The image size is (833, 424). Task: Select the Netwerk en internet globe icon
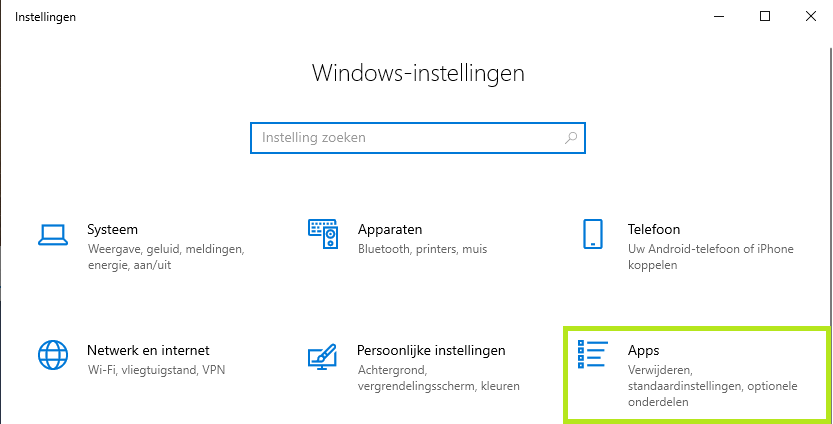pyautogui.click(x=53, y=355)
